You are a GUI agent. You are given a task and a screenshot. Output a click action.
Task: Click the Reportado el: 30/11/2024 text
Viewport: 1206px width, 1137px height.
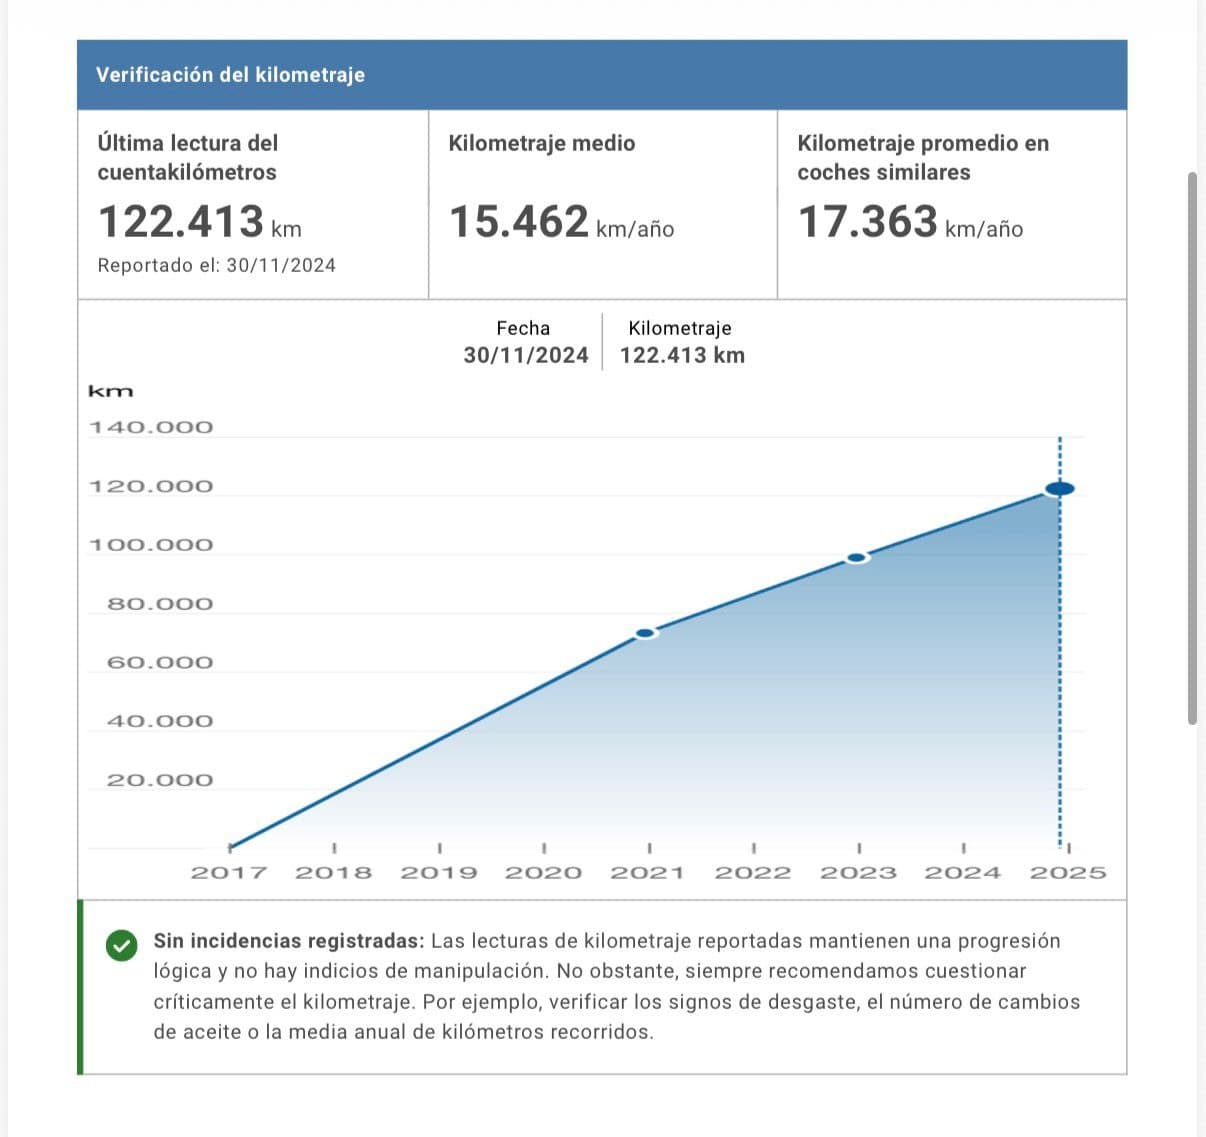[x=216, y=266]
